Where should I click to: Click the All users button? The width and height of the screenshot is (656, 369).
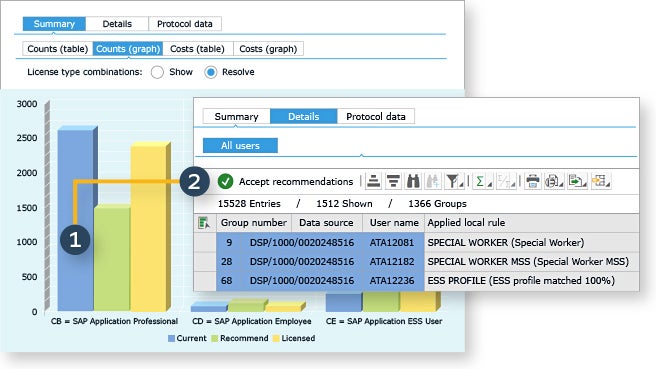point(240,146)
